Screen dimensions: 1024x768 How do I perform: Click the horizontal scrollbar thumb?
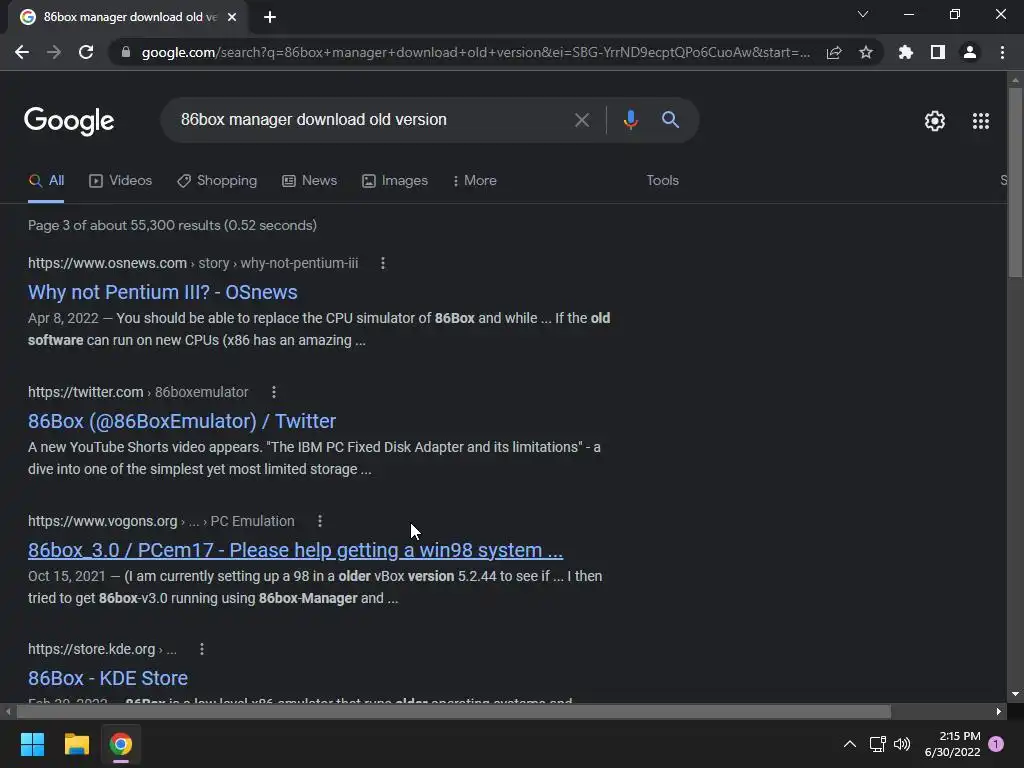[x=453, y=711]
